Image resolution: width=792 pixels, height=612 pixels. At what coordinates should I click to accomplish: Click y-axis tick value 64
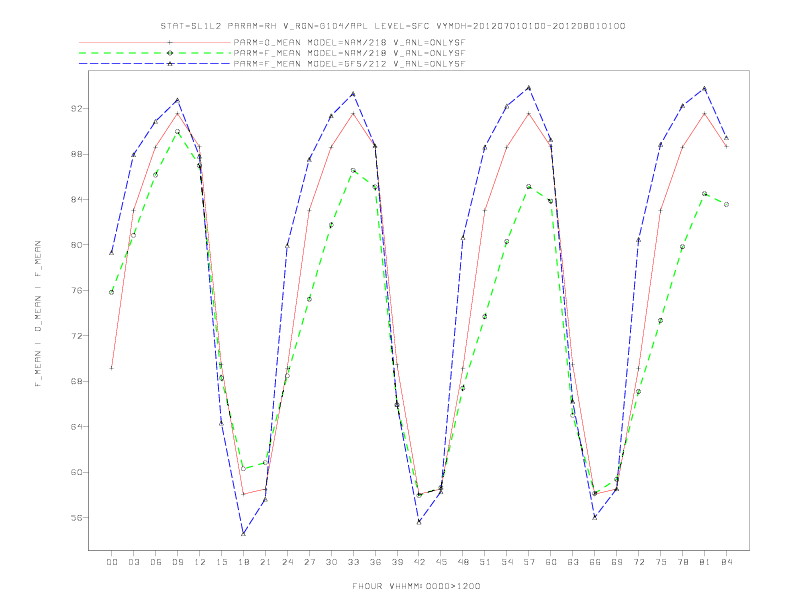[76, 427]
